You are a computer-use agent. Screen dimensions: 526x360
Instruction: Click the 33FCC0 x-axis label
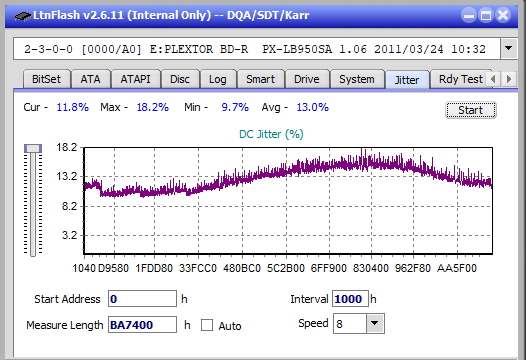198,268
